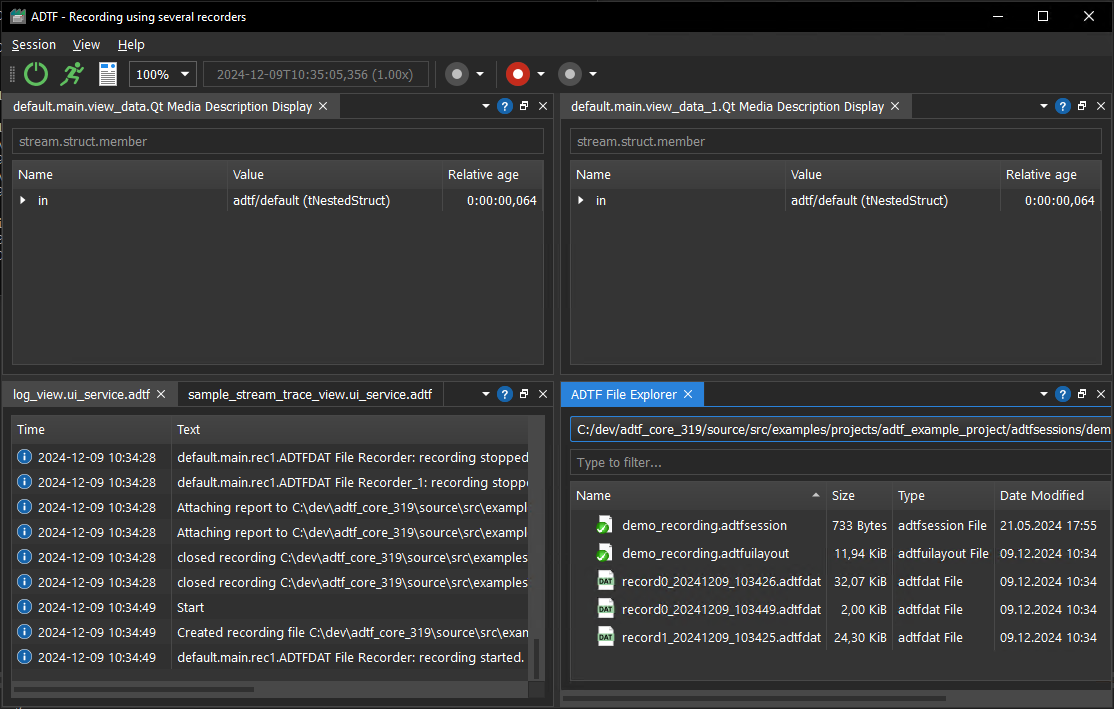Undock the ADTF File Explorer panel

1081,394
